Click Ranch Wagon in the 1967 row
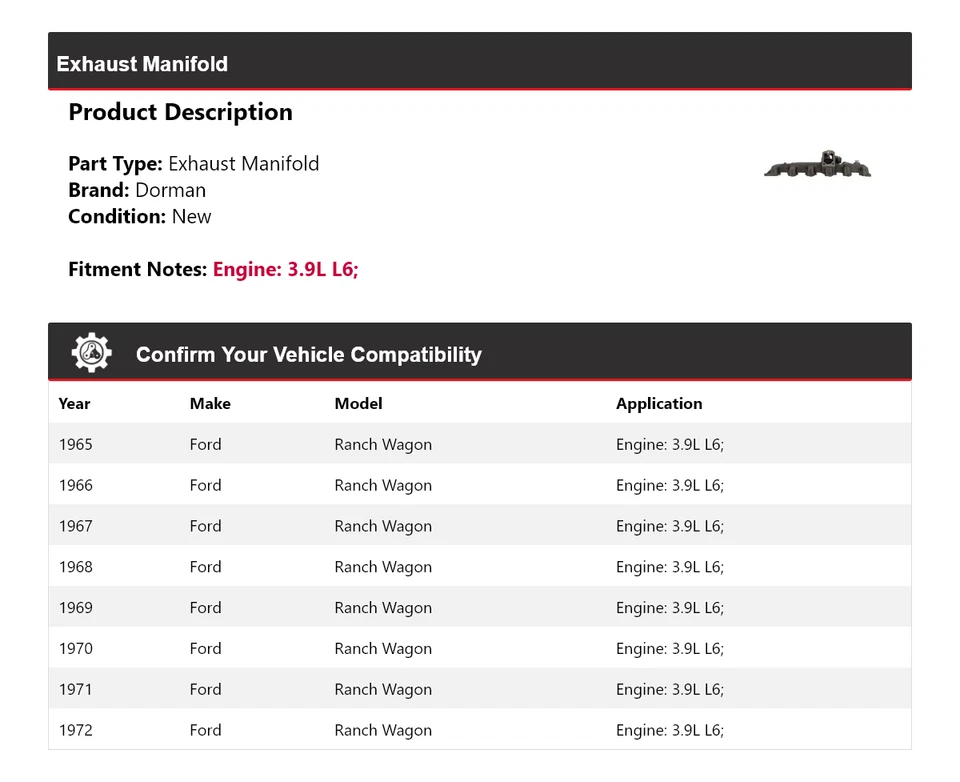 click(383, 527)
